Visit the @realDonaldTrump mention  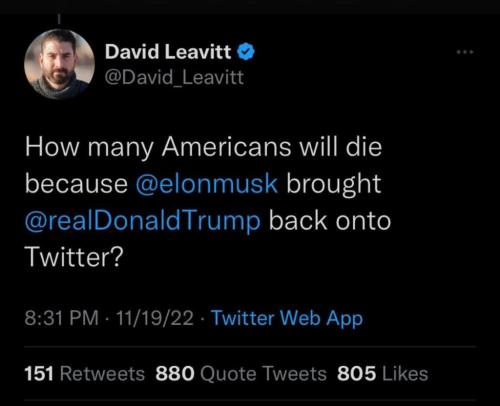[142, 221]
